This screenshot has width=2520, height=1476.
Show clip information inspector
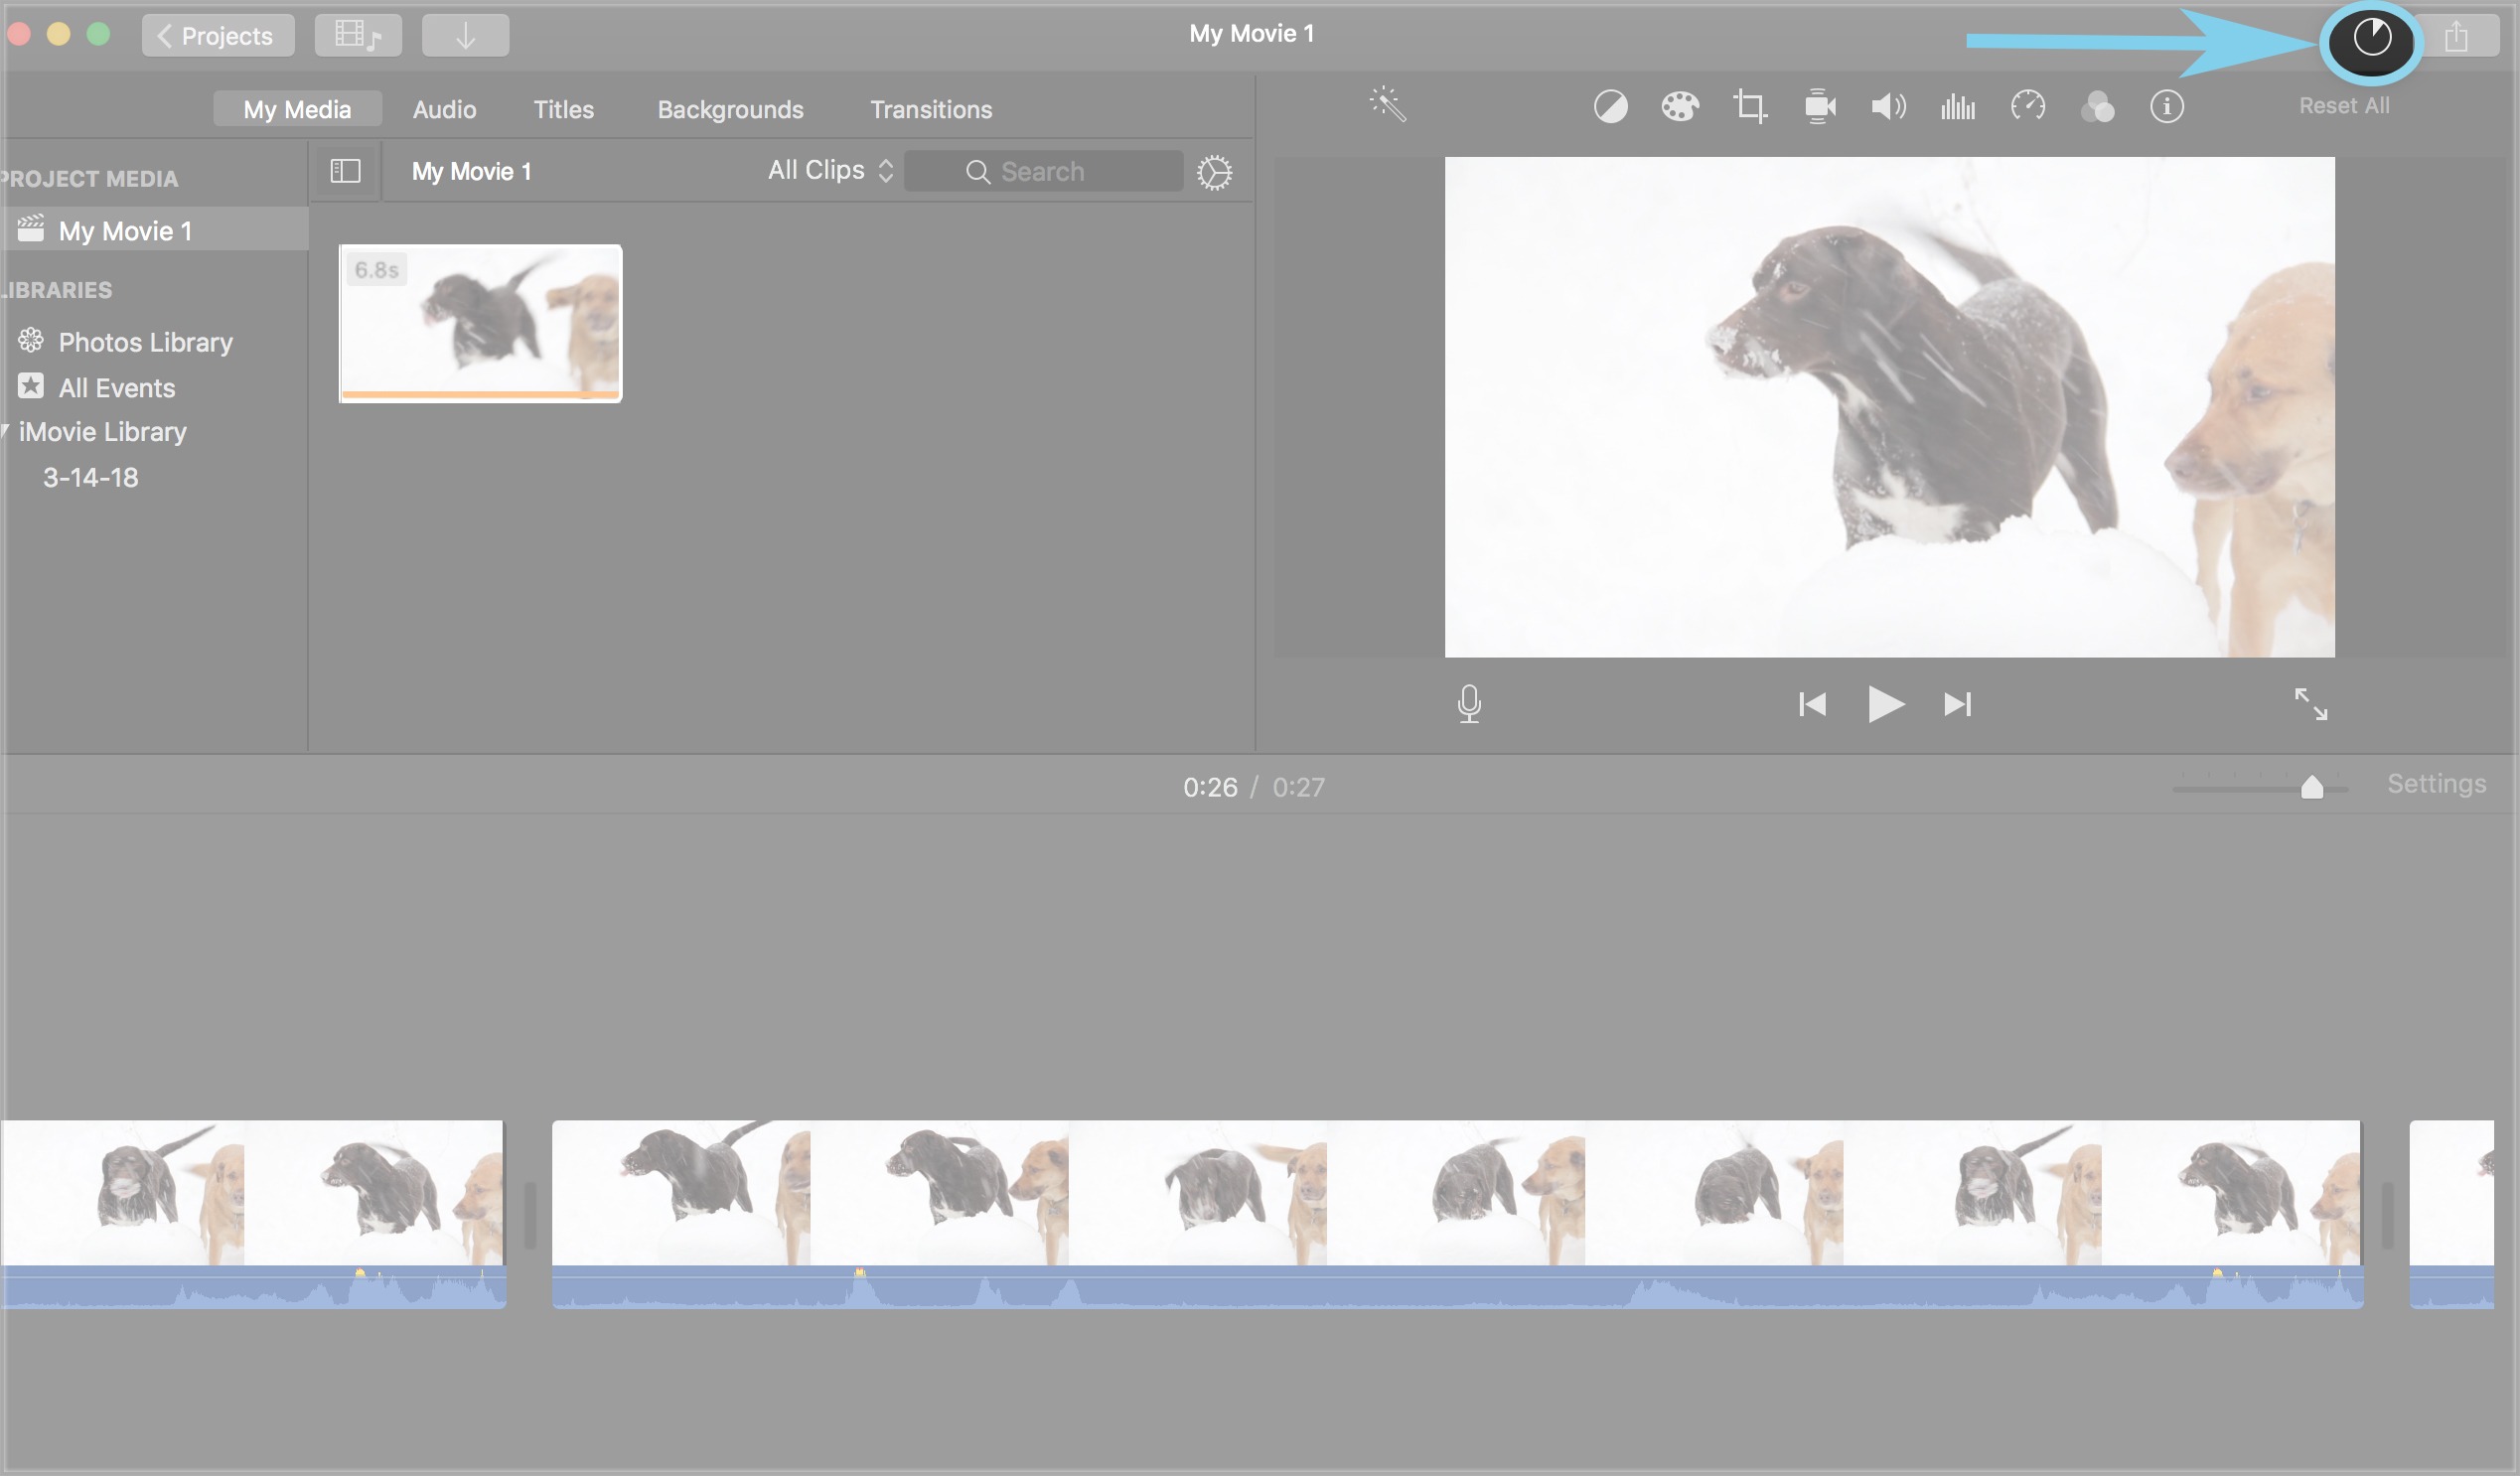coord(2166,106)
